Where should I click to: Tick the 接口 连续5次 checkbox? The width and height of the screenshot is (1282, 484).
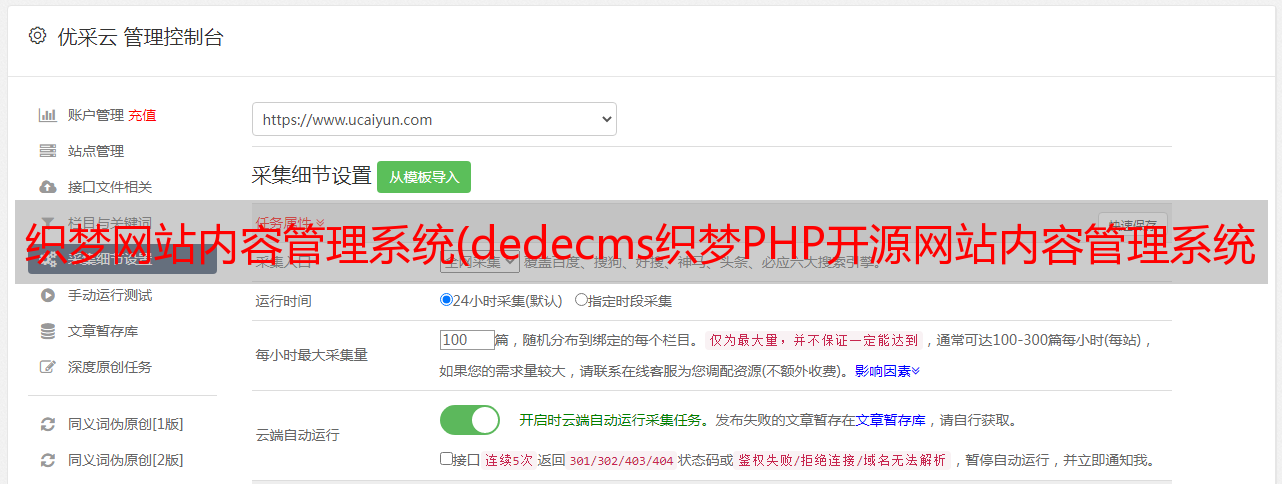[446, 459]
